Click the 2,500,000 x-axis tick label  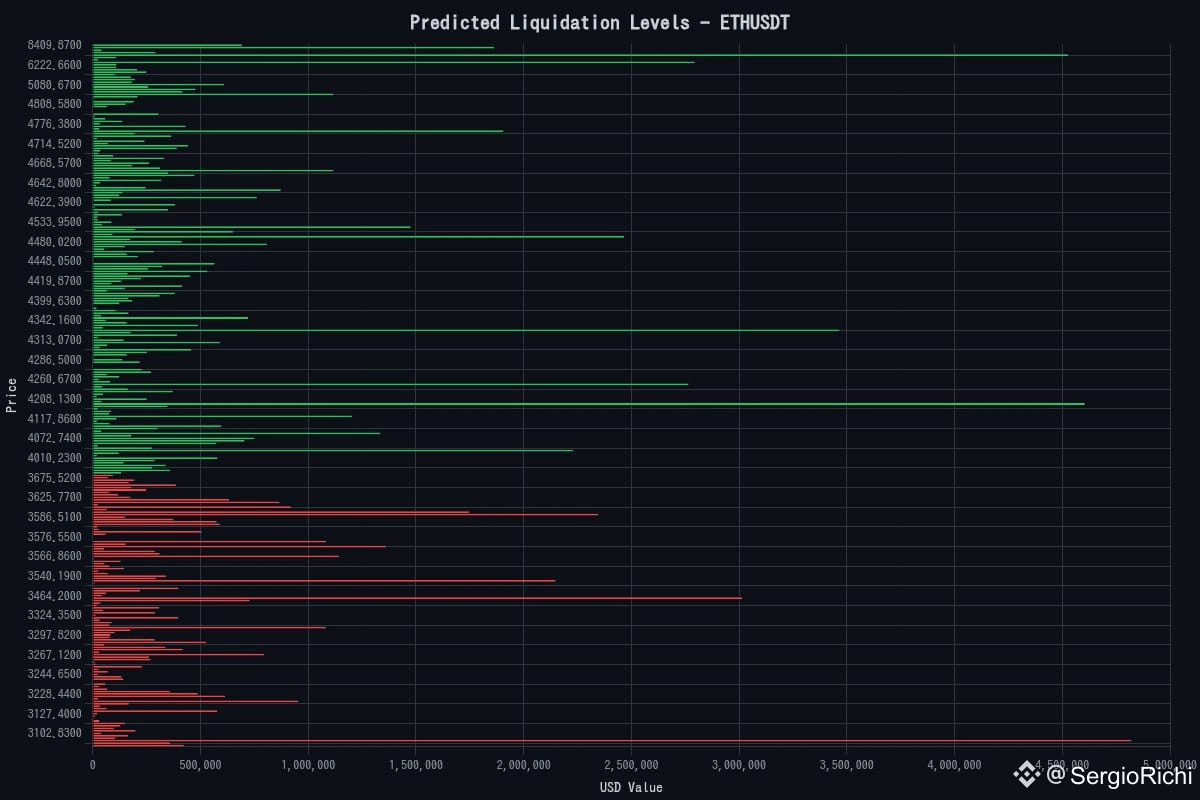(630, 764)
